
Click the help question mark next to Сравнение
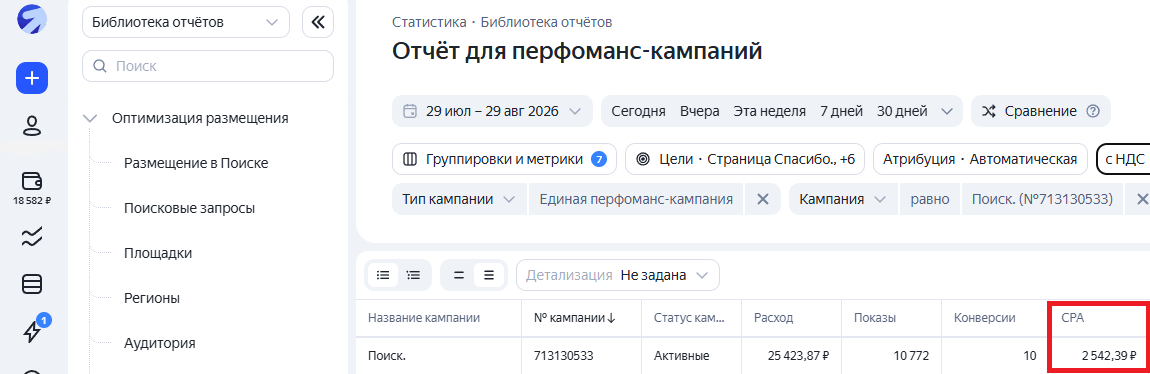(x=1093, y=111)
